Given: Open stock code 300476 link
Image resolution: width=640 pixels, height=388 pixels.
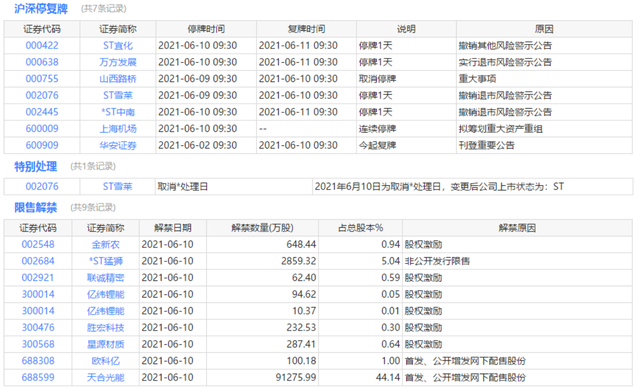Looking at the screenshot, I should tap(38, 327).
